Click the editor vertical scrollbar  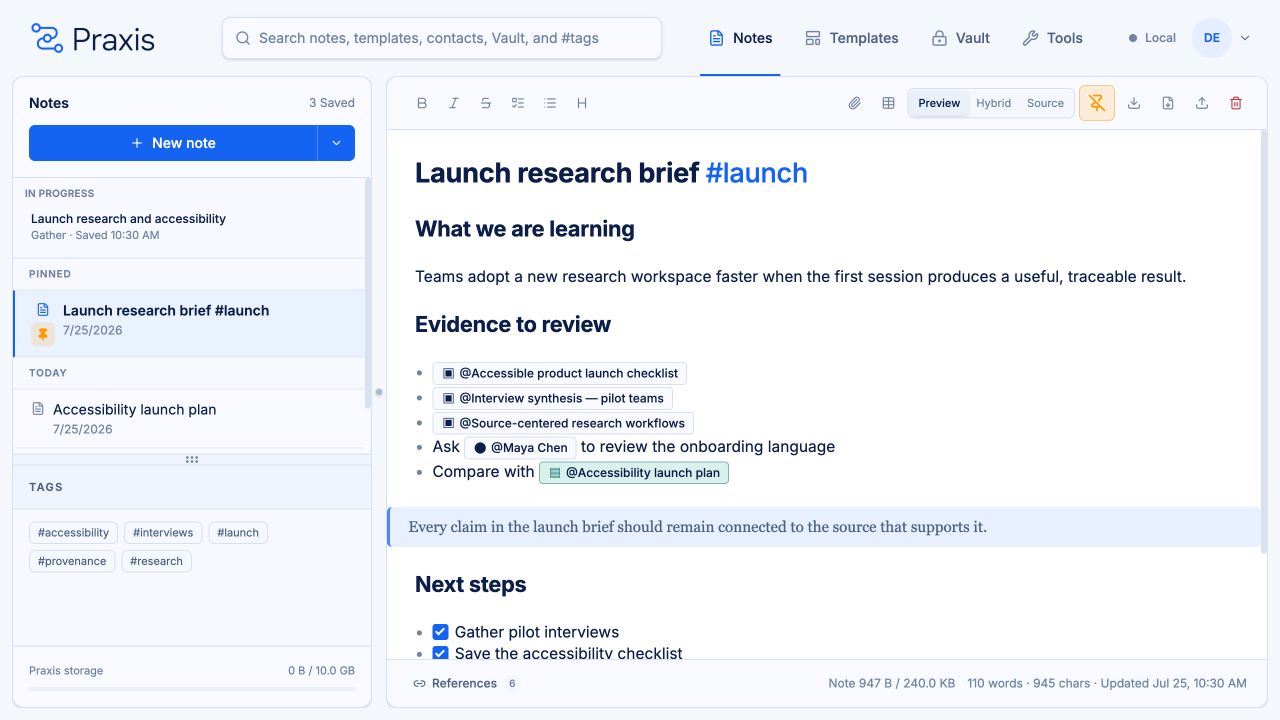1264,342
